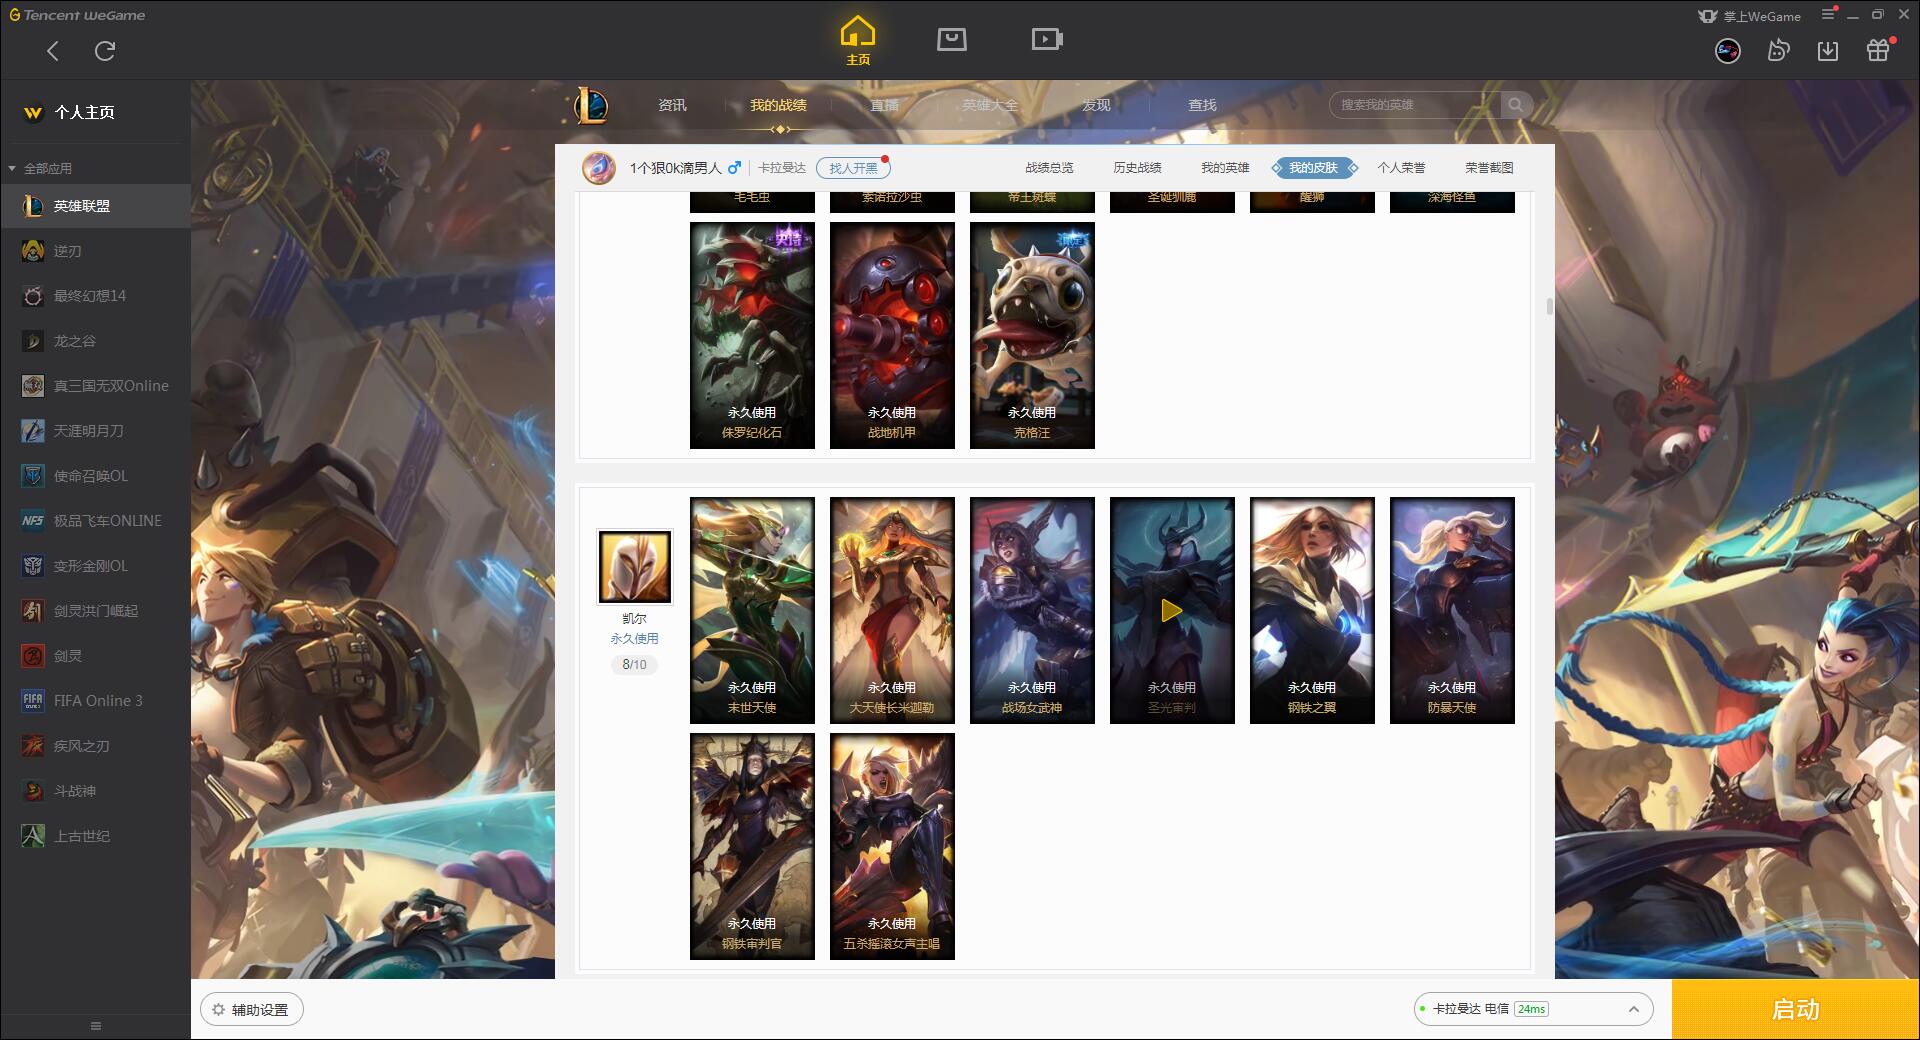The height and width of the screenshot is (1040, 1920).
Task: Open the 末世天使 skin card
Action: tap(752, 610)
